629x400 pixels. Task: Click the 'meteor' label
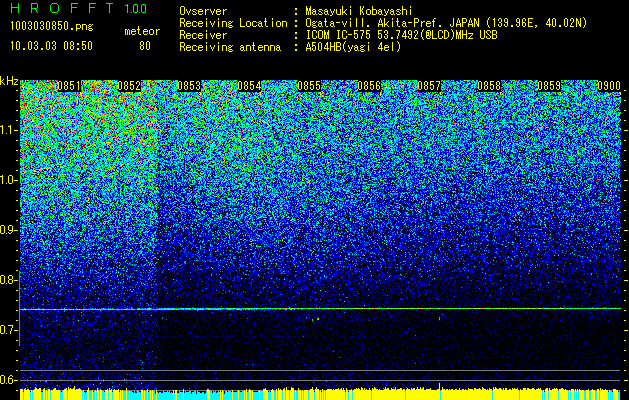pos(142,31)
